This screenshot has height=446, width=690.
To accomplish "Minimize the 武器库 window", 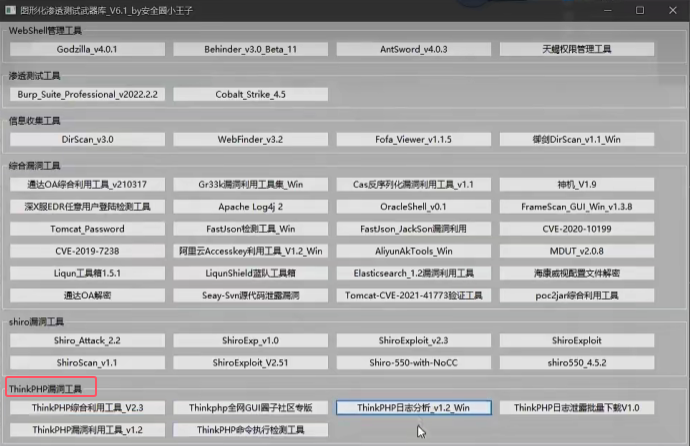I will coord(608,10).
